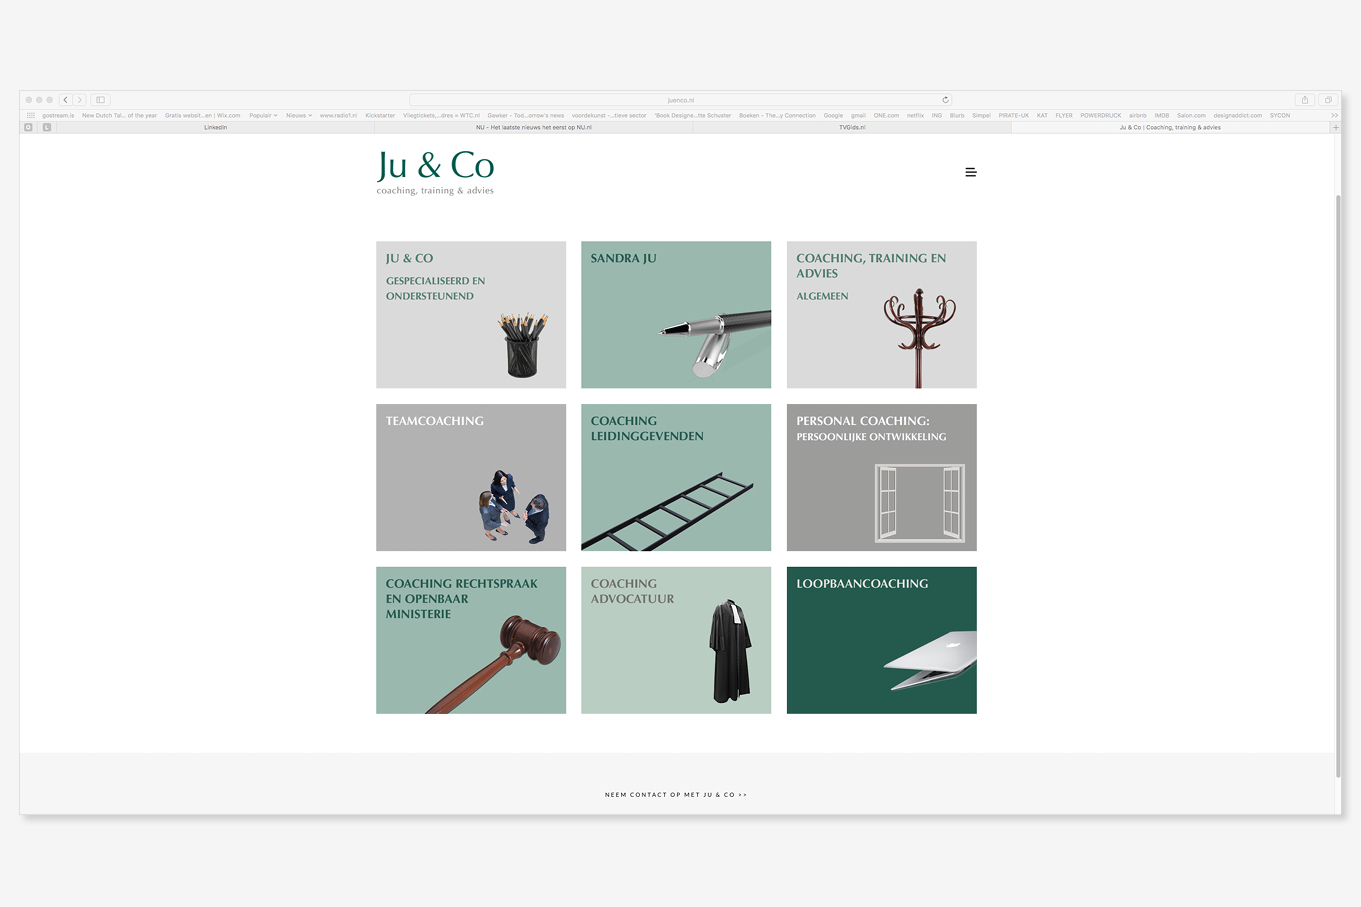Click the Safari back arrow button
This screenshot has height=907, width=1361.
click(x=66, y=100)
